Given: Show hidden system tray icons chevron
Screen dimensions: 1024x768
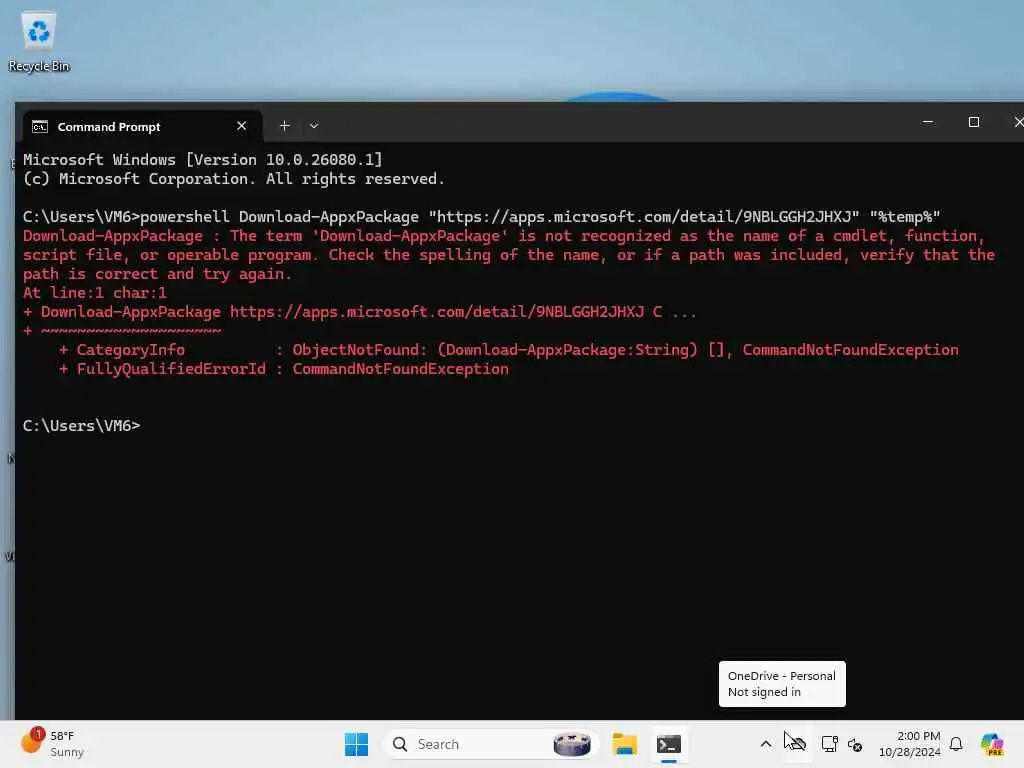Looking at the screenshot, I should pyautogui.click(x=765, y=744).
